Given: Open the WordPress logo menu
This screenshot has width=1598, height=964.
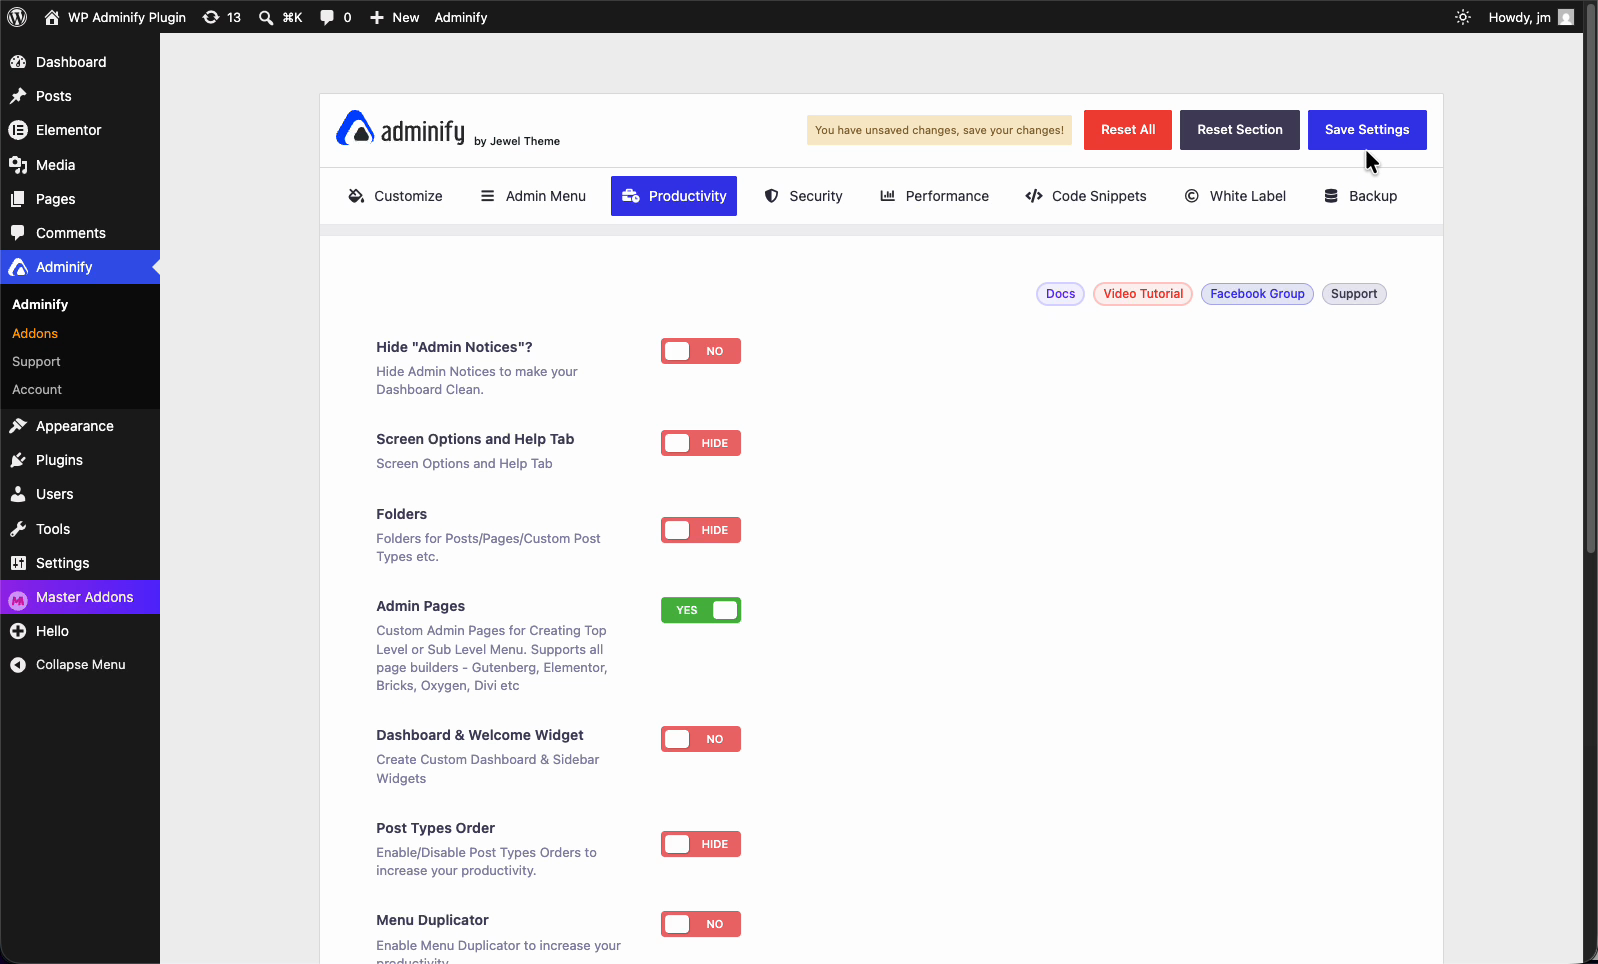Looking at the screenshot, I should pos(17,17).
